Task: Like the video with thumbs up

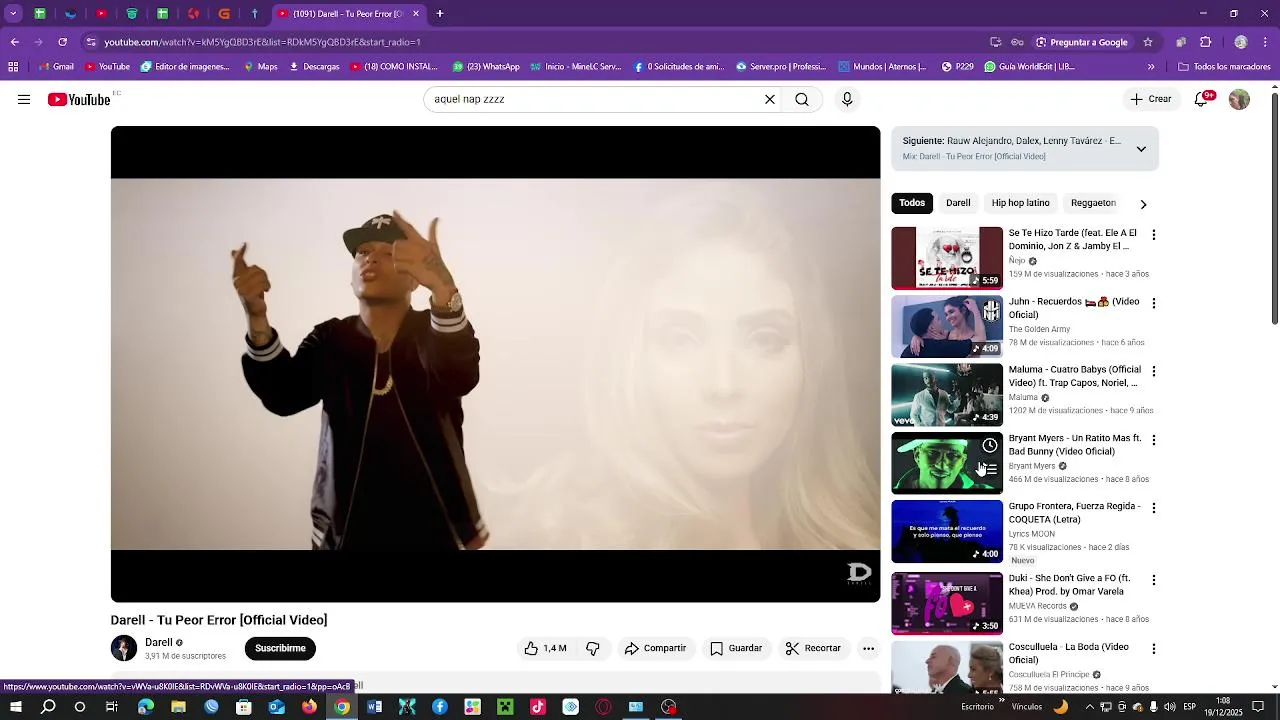Action: 545,648
